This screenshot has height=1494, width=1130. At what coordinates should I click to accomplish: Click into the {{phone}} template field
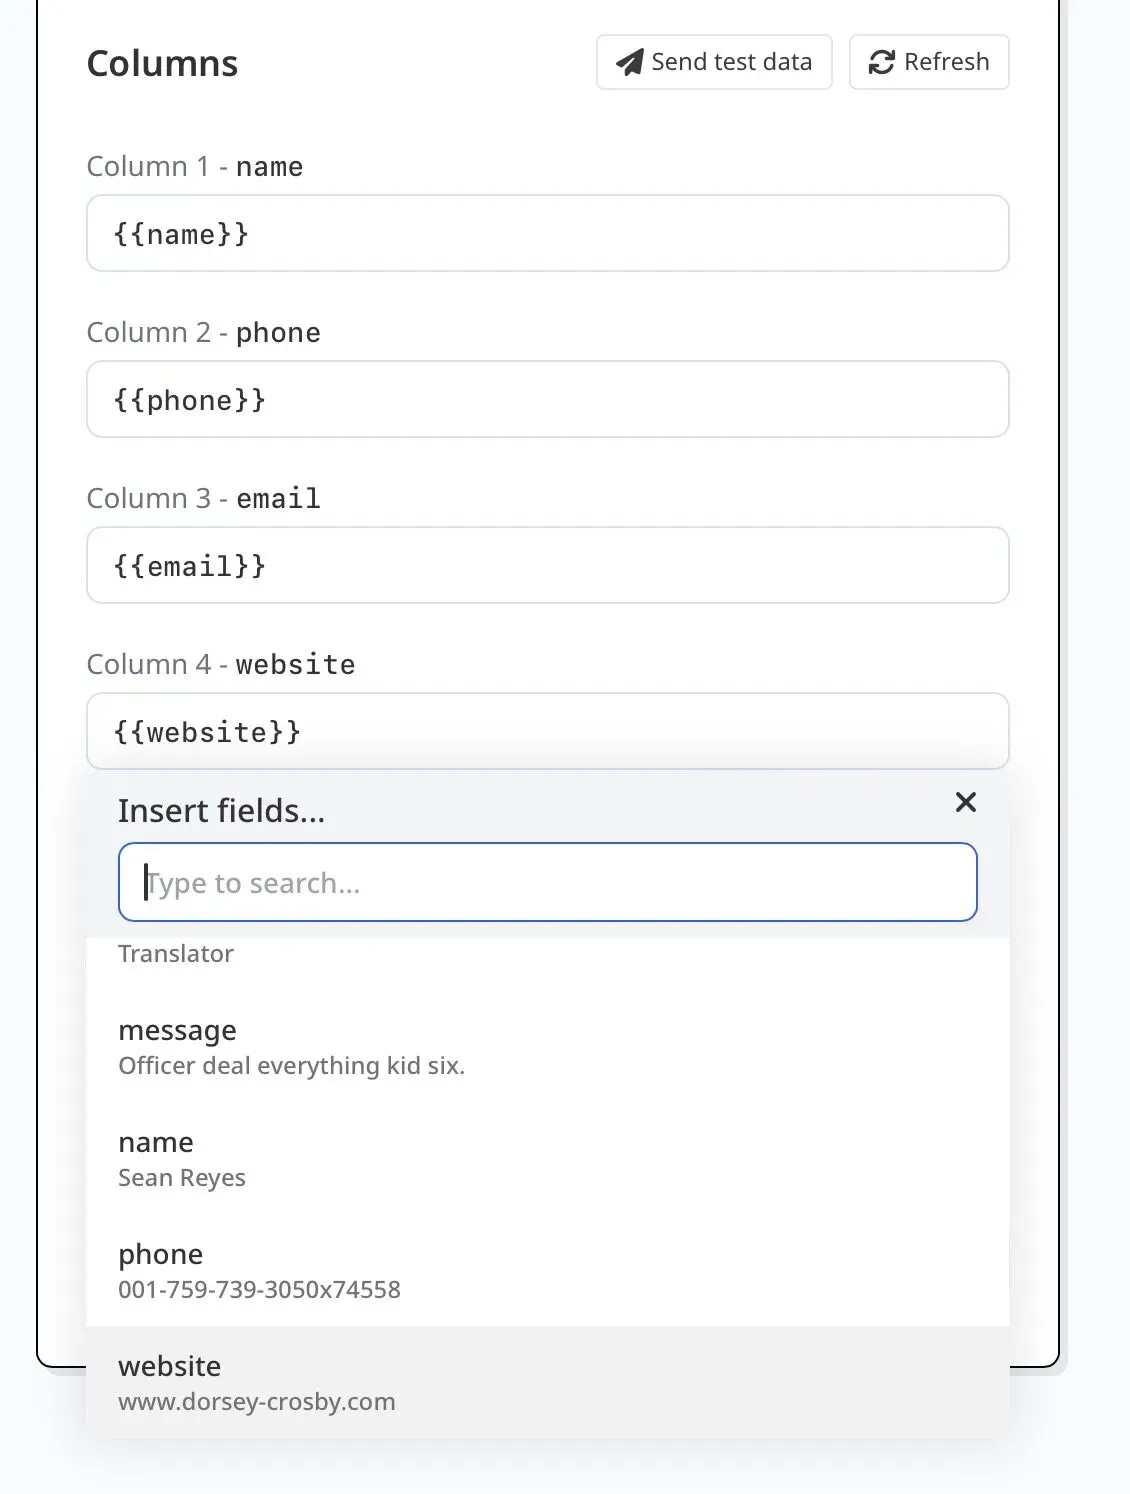547,400
